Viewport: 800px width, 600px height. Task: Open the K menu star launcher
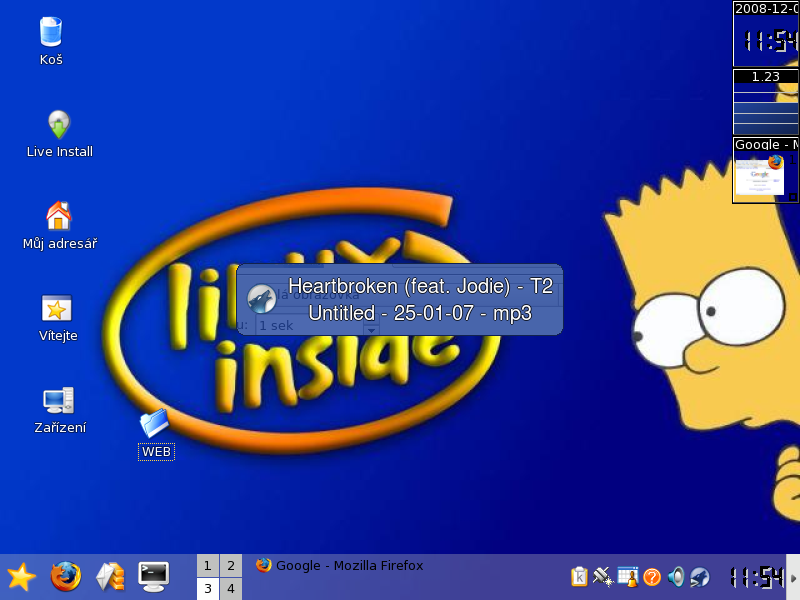point(21,577)
